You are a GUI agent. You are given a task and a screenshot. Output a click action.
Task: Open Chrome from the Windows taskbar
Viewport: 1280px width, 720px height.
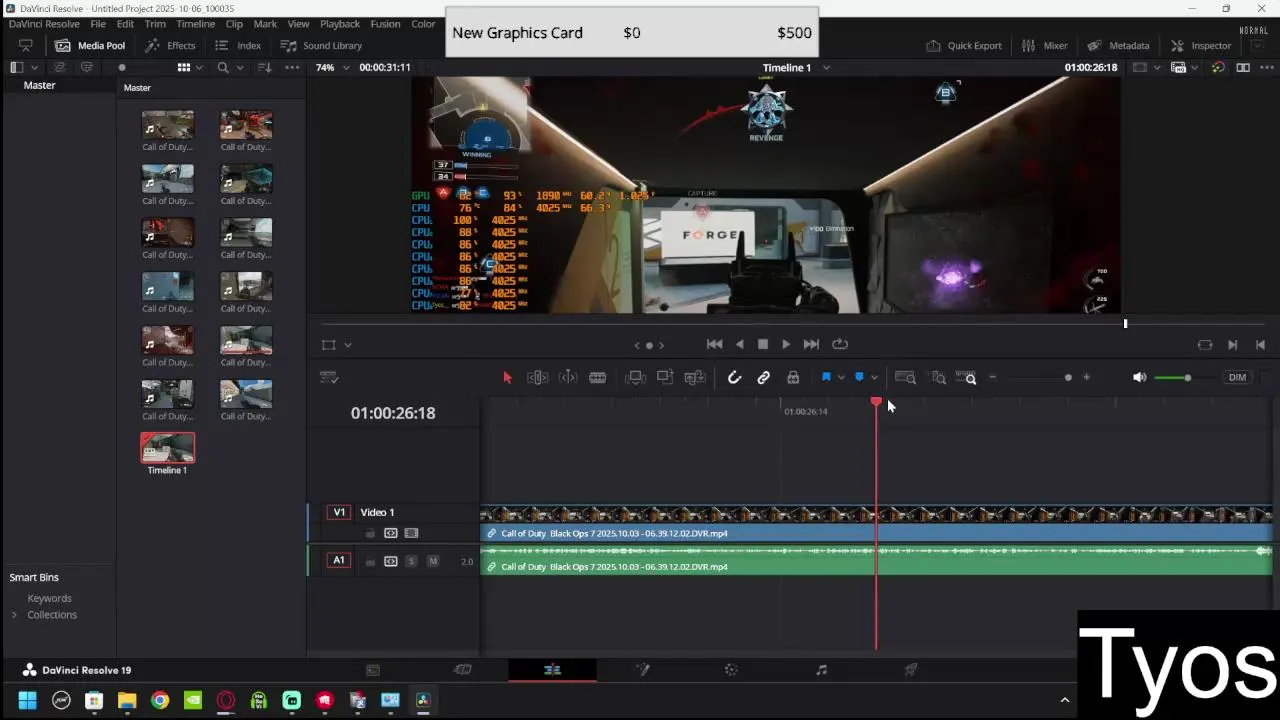(x=160, y=700)
